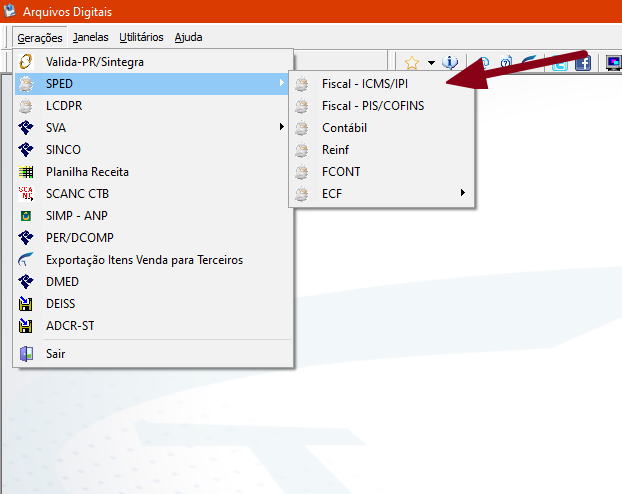Select FCONT in the SPED submenu
The height and width of the screenshot is (494, 622).
(382, 172)
